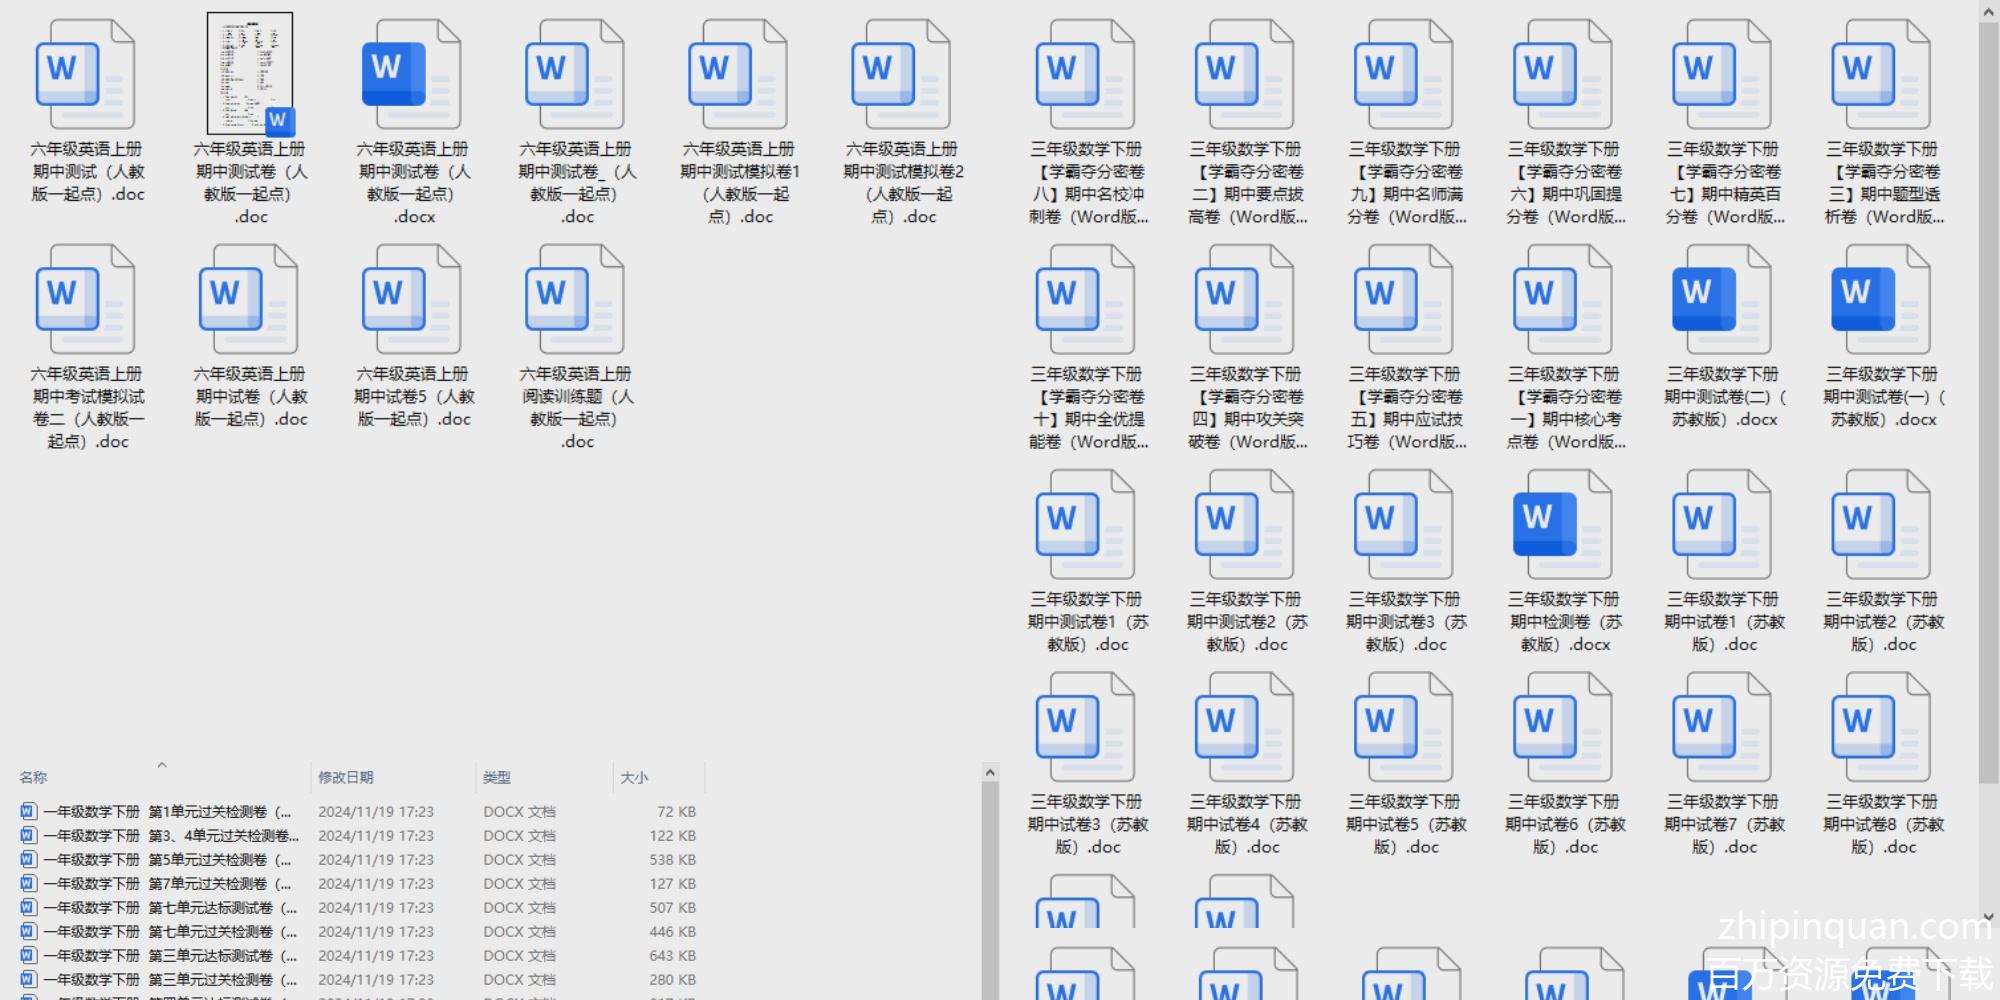This screenshot has width=2000, height=1000.
Task: Select the file label 学霸夺分密卷三 期中题型透析卷
Action: coord(1883,183)
